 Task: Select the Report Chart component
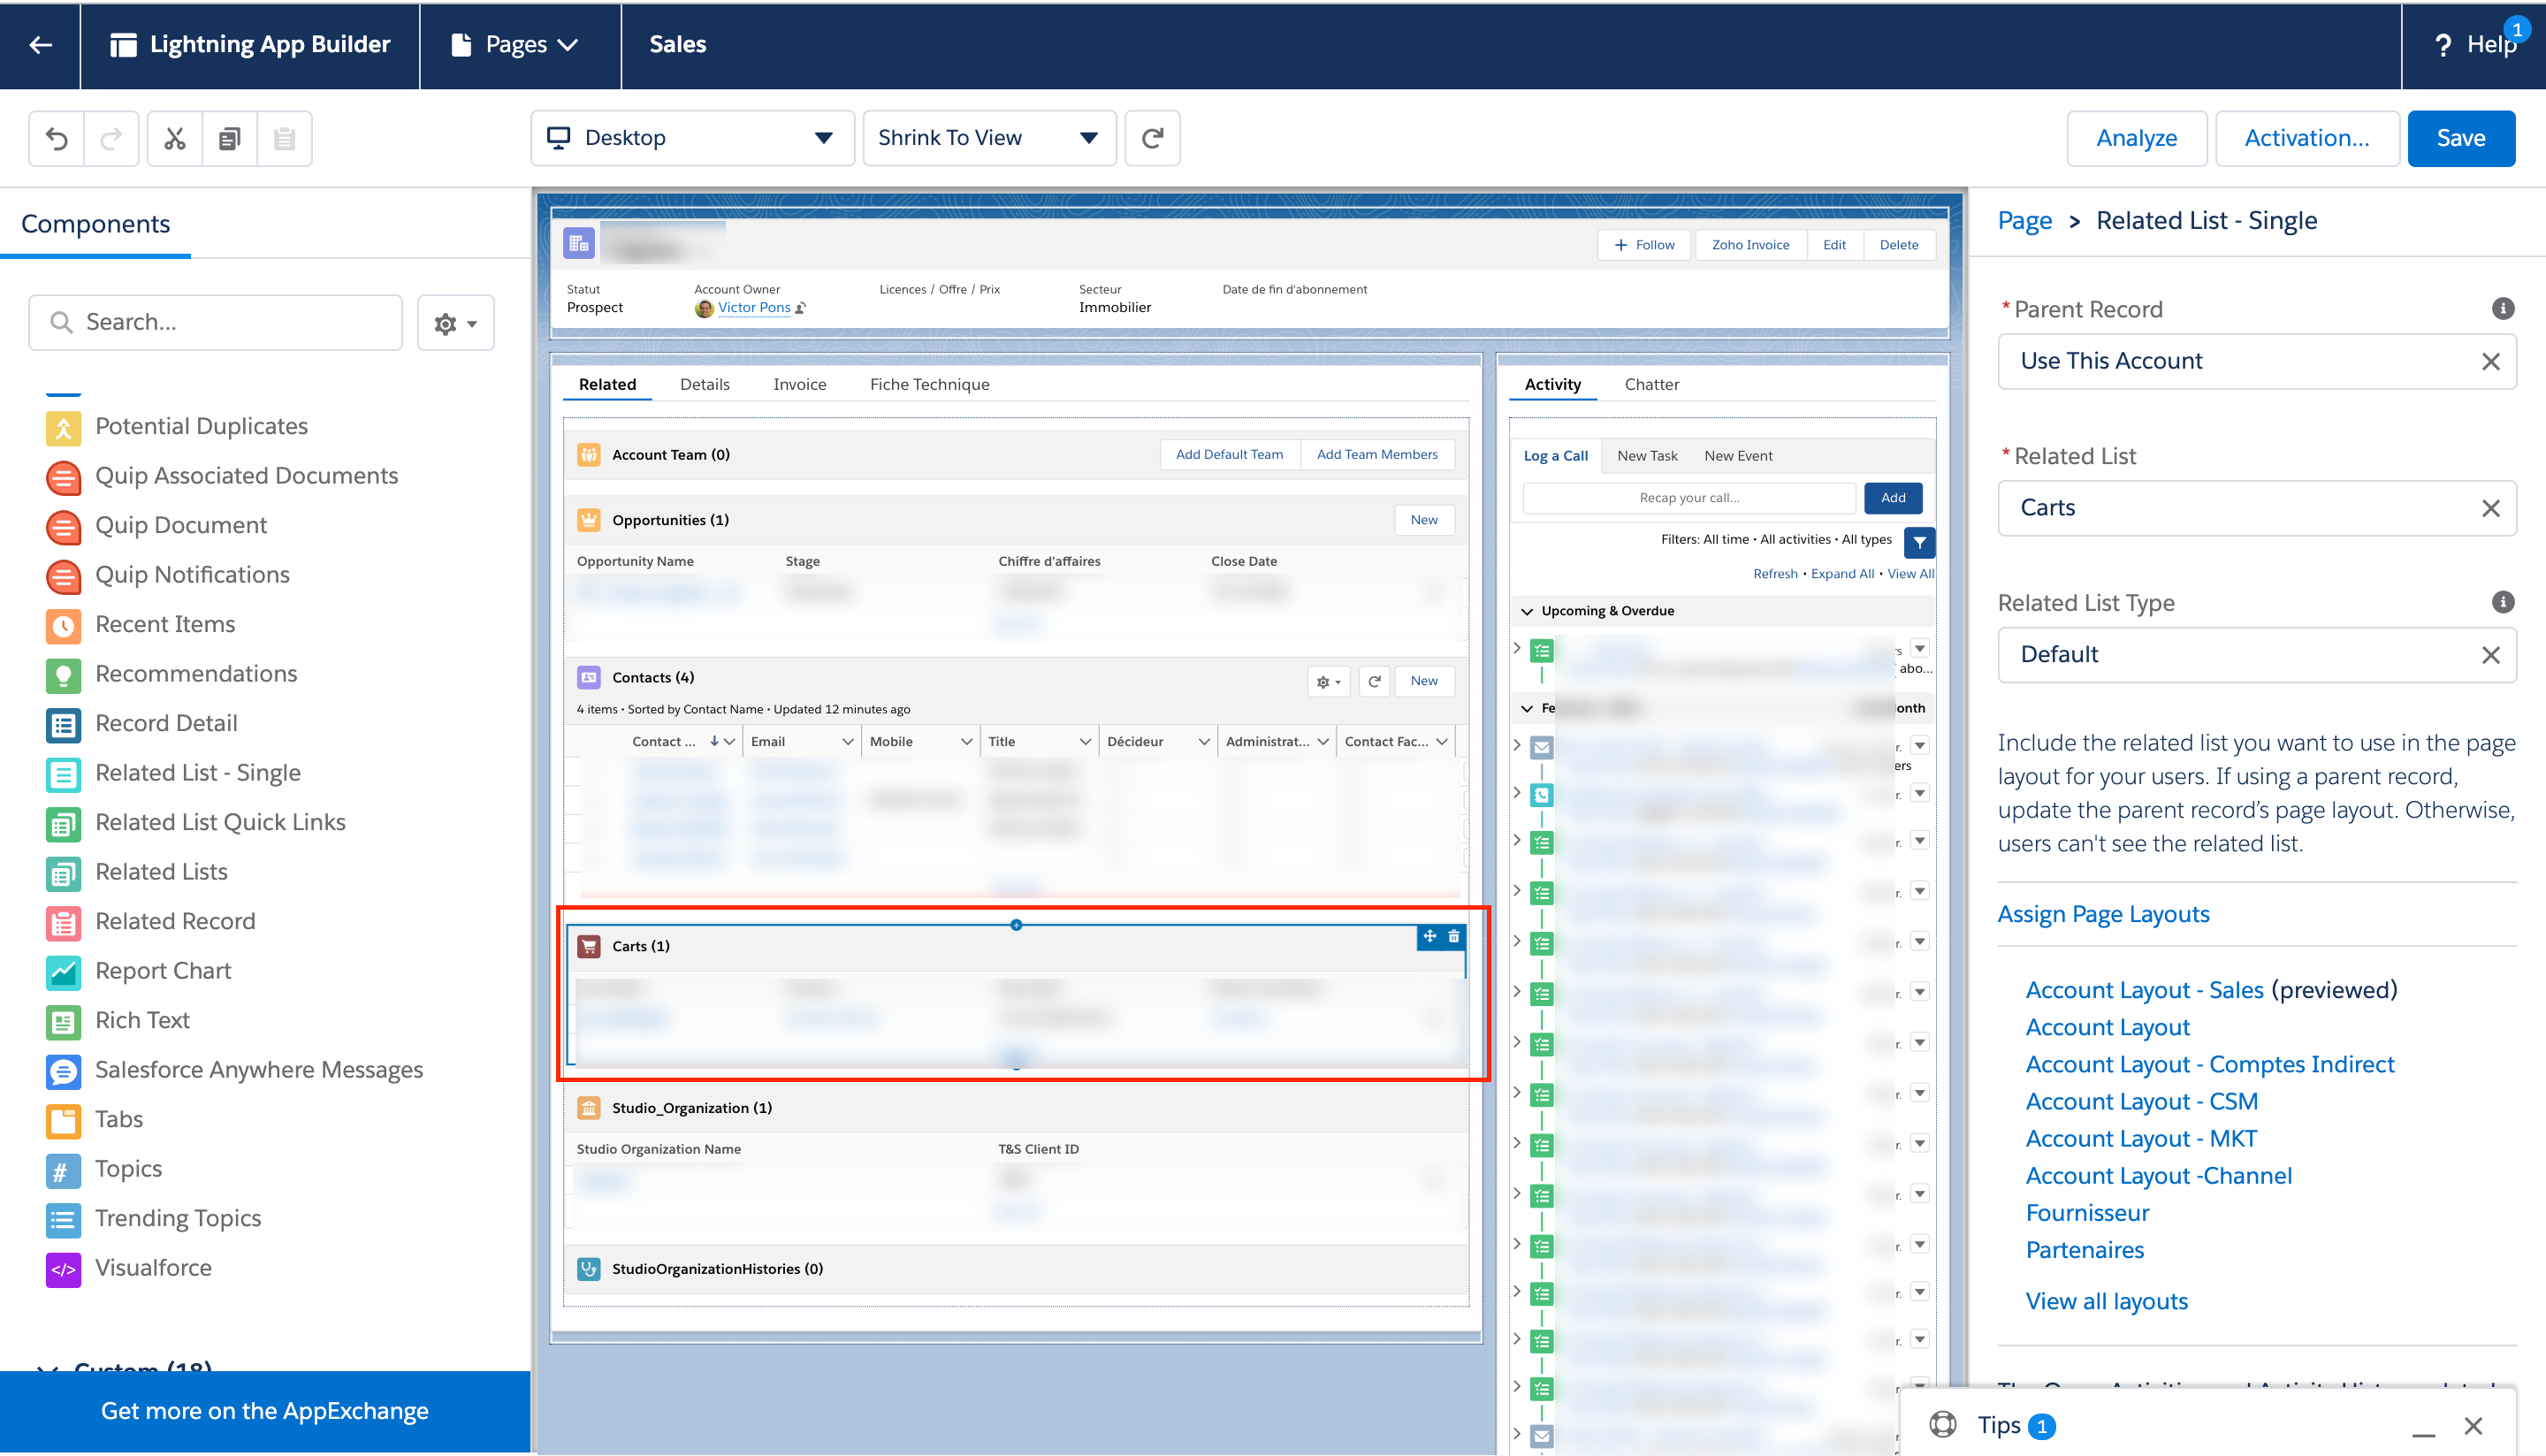click(163, 970)
